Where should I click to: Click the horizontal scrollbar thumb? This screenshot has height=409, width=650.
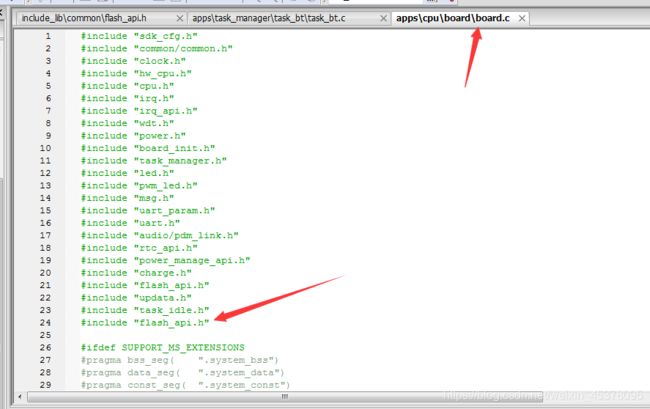tap(285, 397)
